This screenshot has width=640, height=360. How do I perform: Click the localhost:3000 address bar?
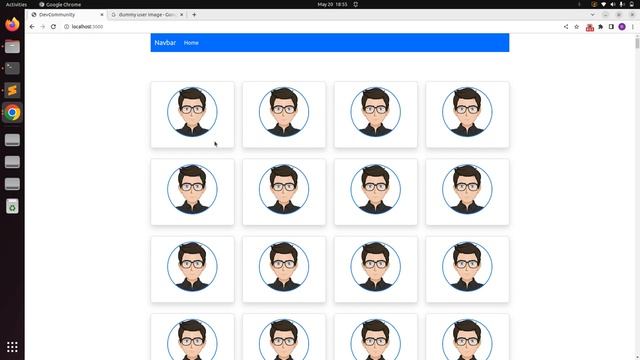point(87,27)
